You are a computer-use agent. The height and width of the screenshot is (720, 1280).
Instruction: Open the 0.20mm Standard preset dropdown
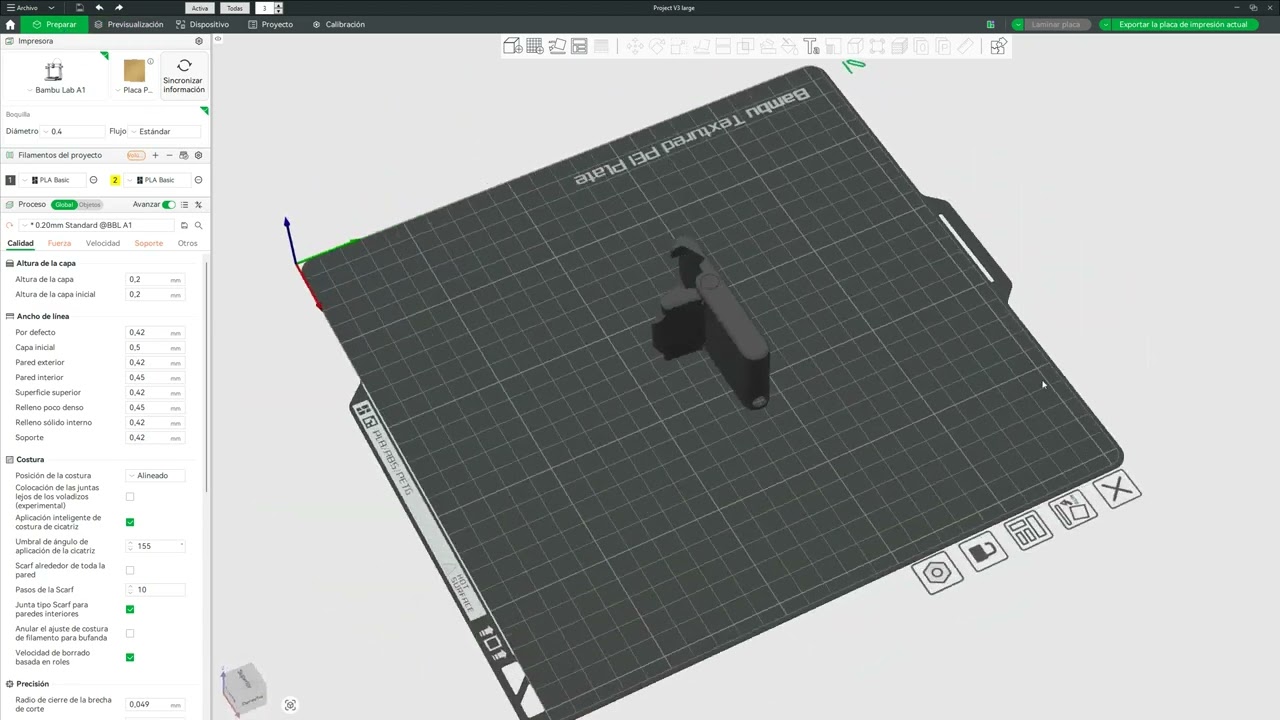[97, 225]
